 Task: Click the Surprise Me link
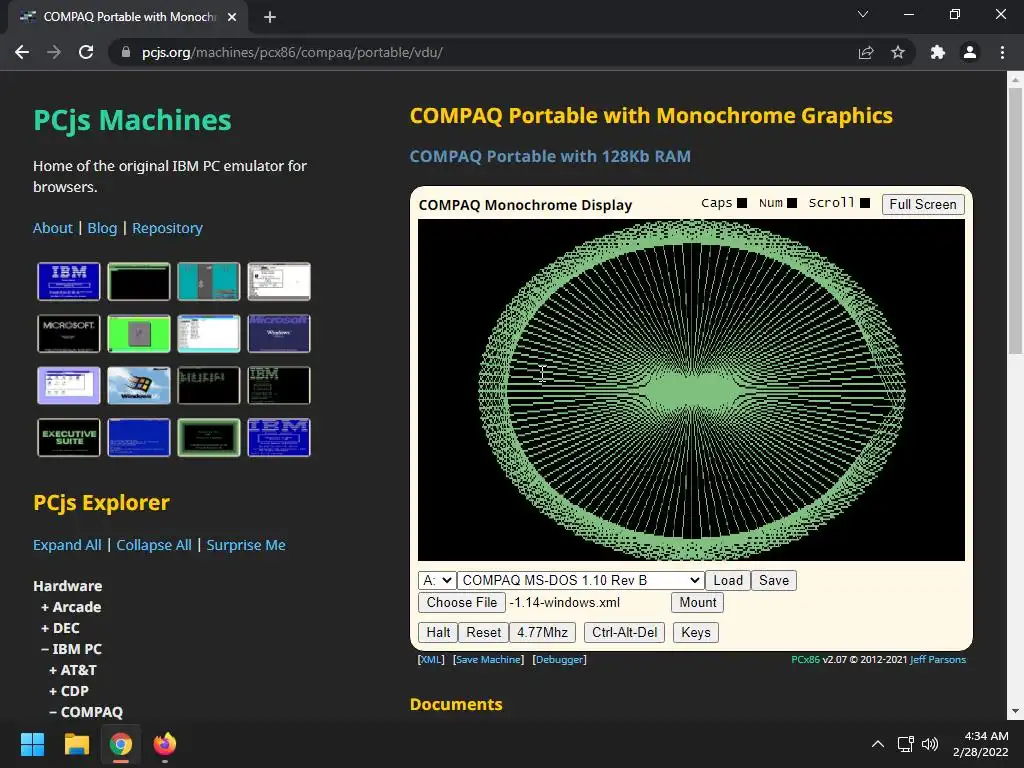click(246, 545)
